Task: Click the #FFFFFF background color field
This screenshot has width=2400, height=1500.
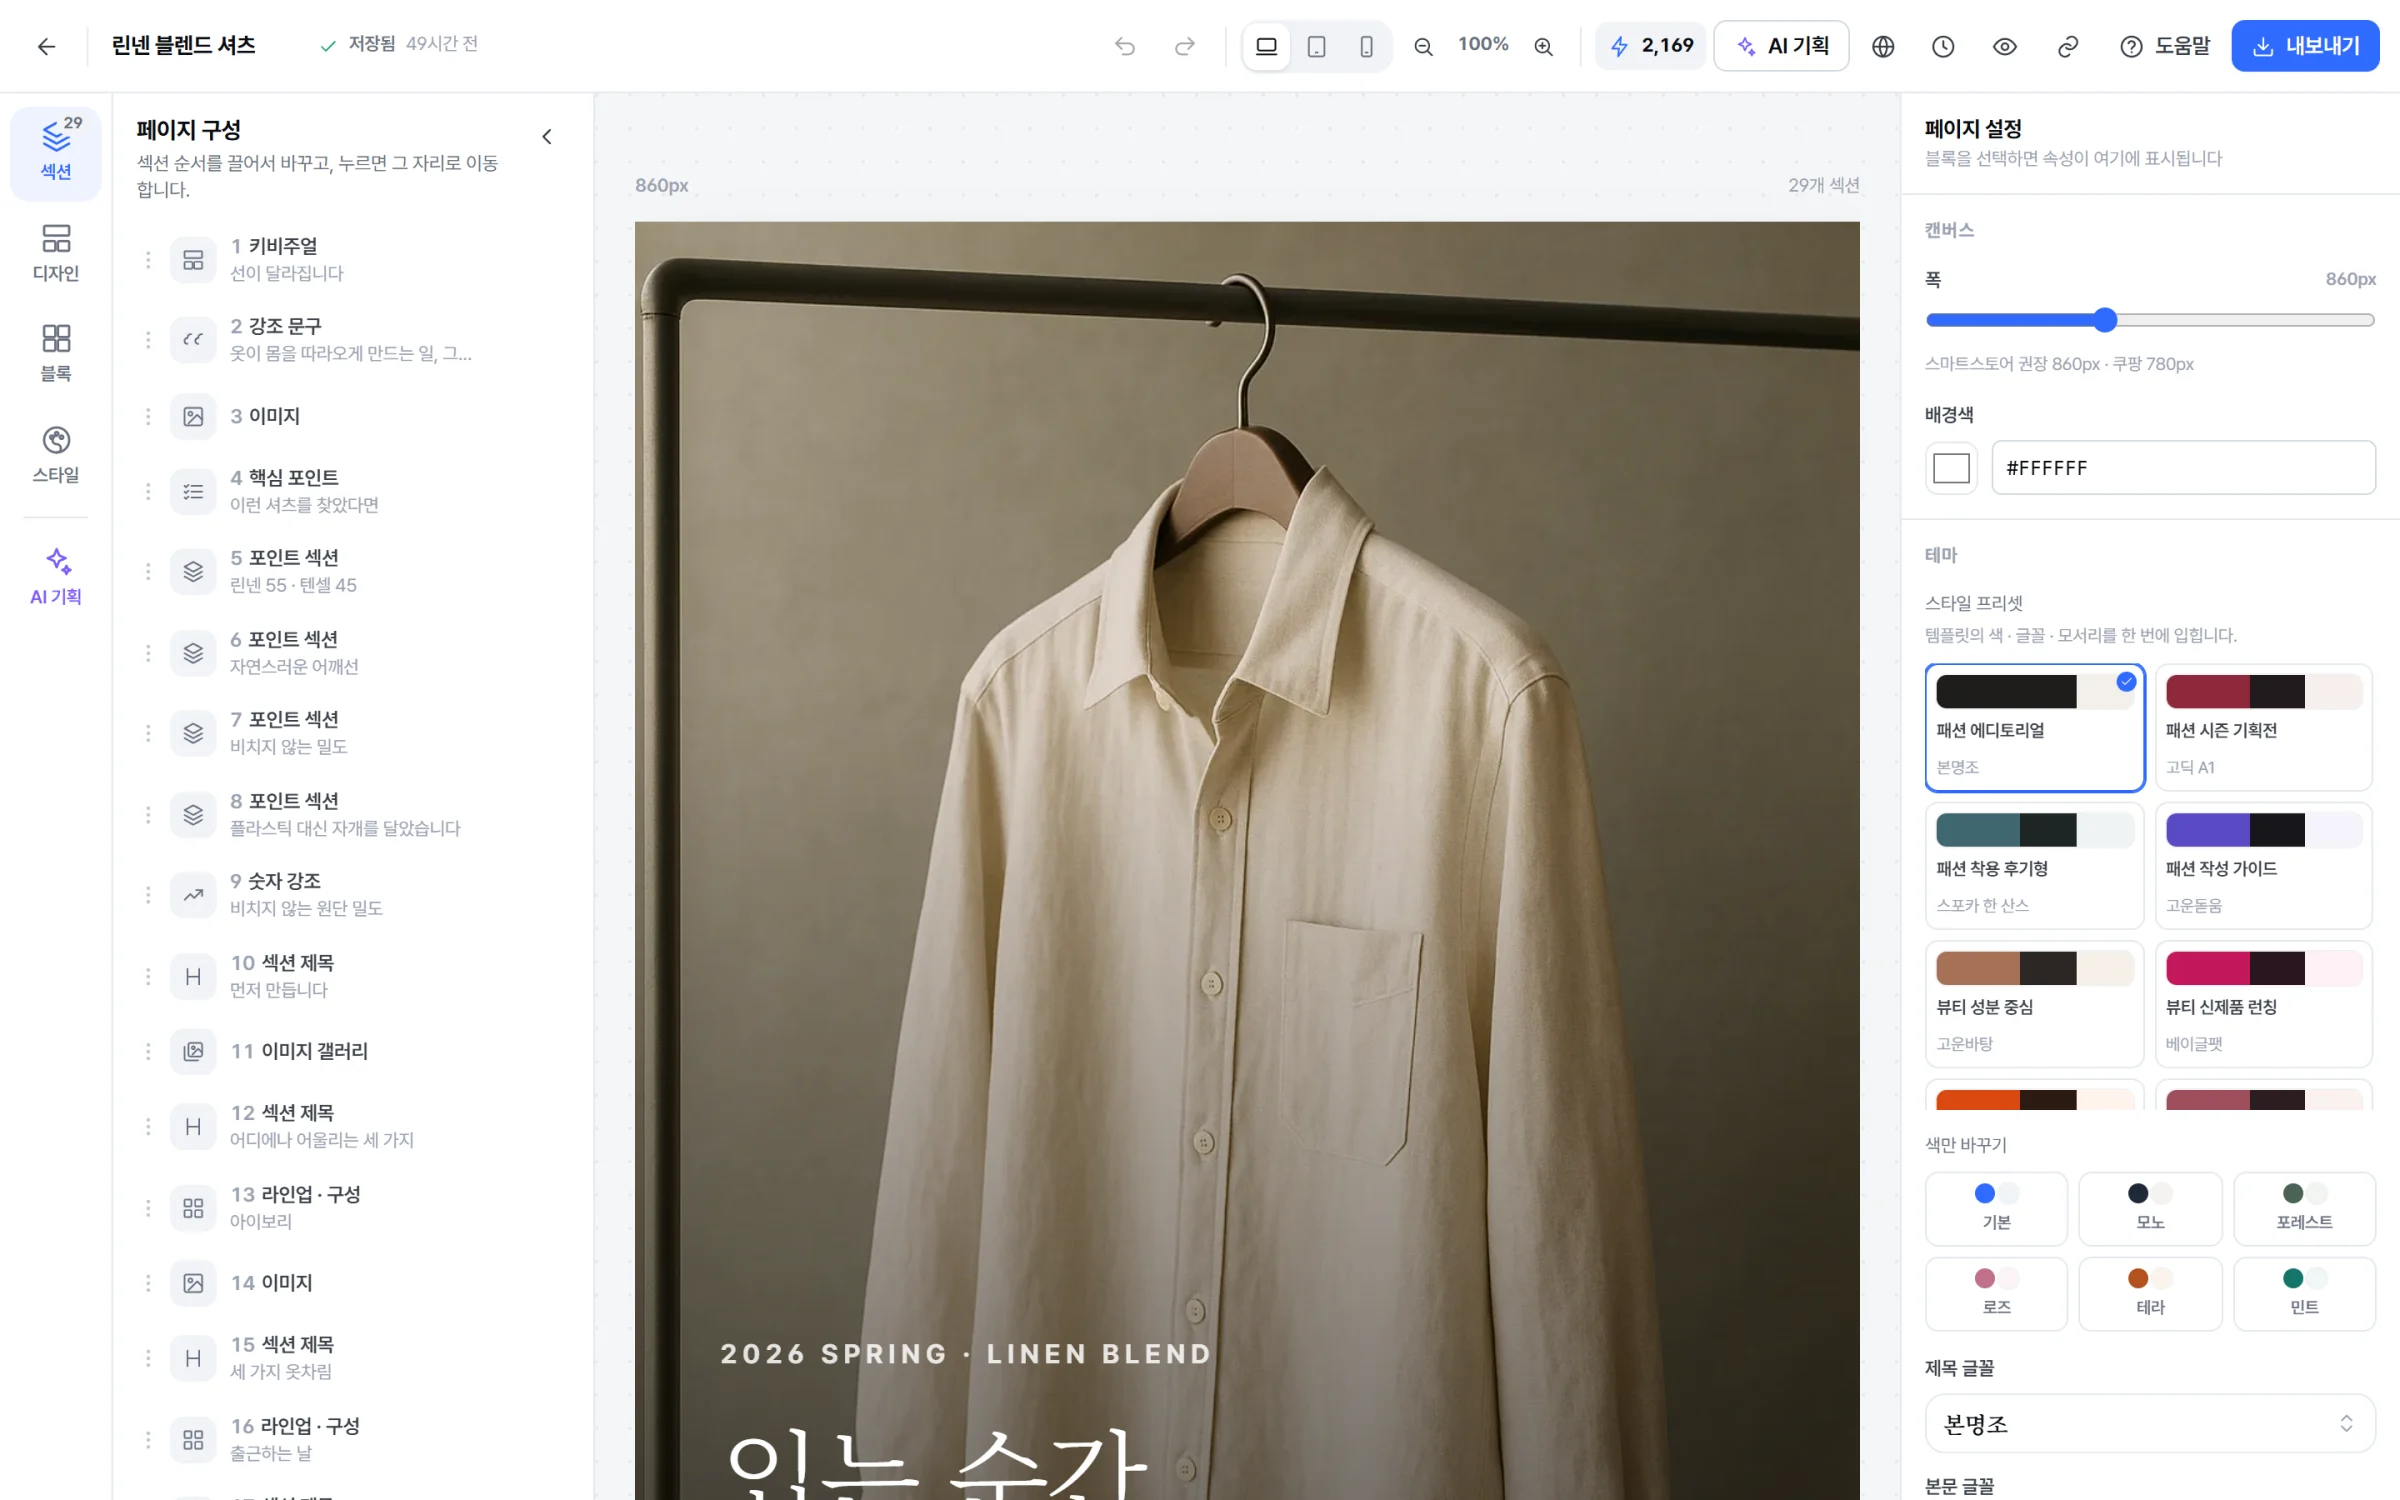Action: [2183, 468]
